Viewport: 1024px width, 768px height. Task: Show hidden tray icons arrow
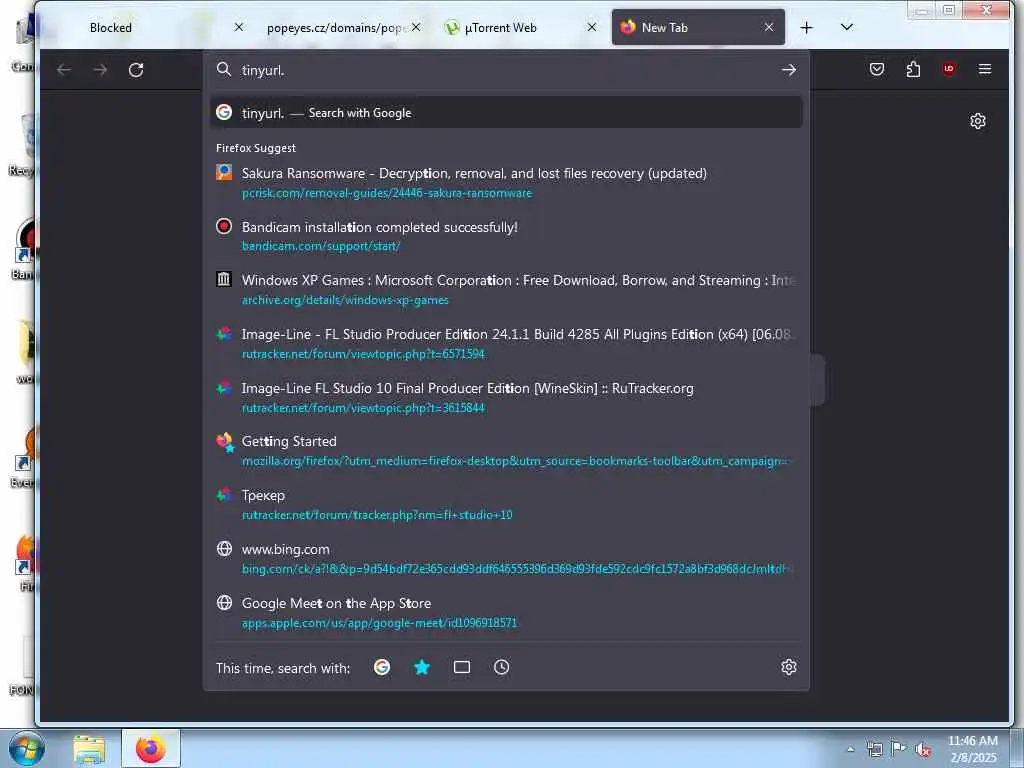point(850,749)
